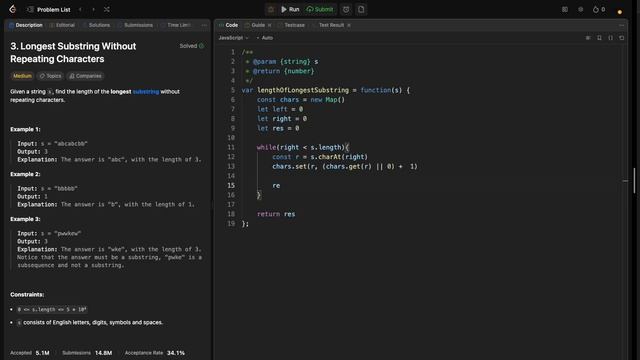The width and height of the screenshot is (640, 360).
Task: Click the chars.set line in editor
Action: point(345,167)
